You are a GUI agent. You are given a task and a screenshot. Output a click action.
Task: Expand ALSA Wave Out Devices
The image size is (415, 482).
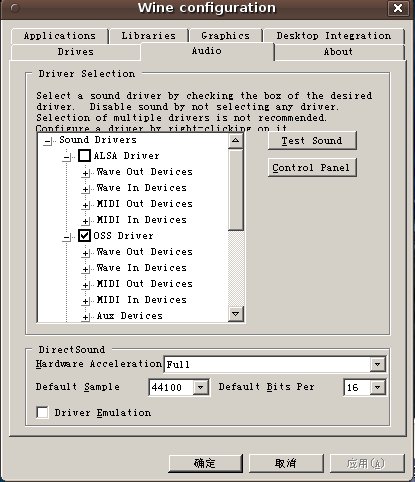coord(85,173)
